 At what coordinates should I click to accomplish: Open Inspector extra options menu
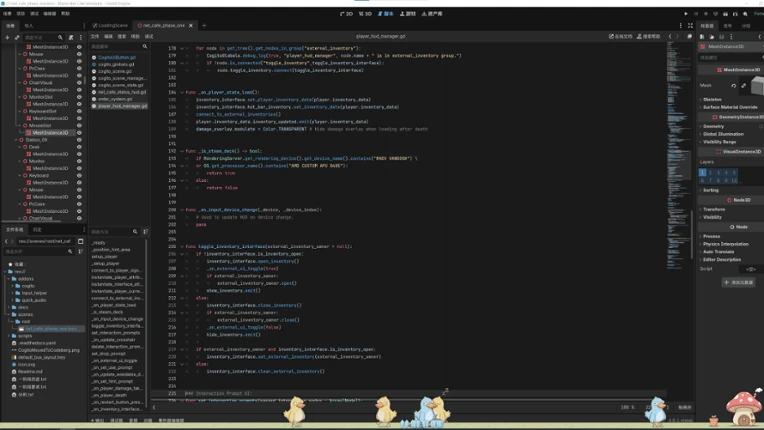coord(731,37)
